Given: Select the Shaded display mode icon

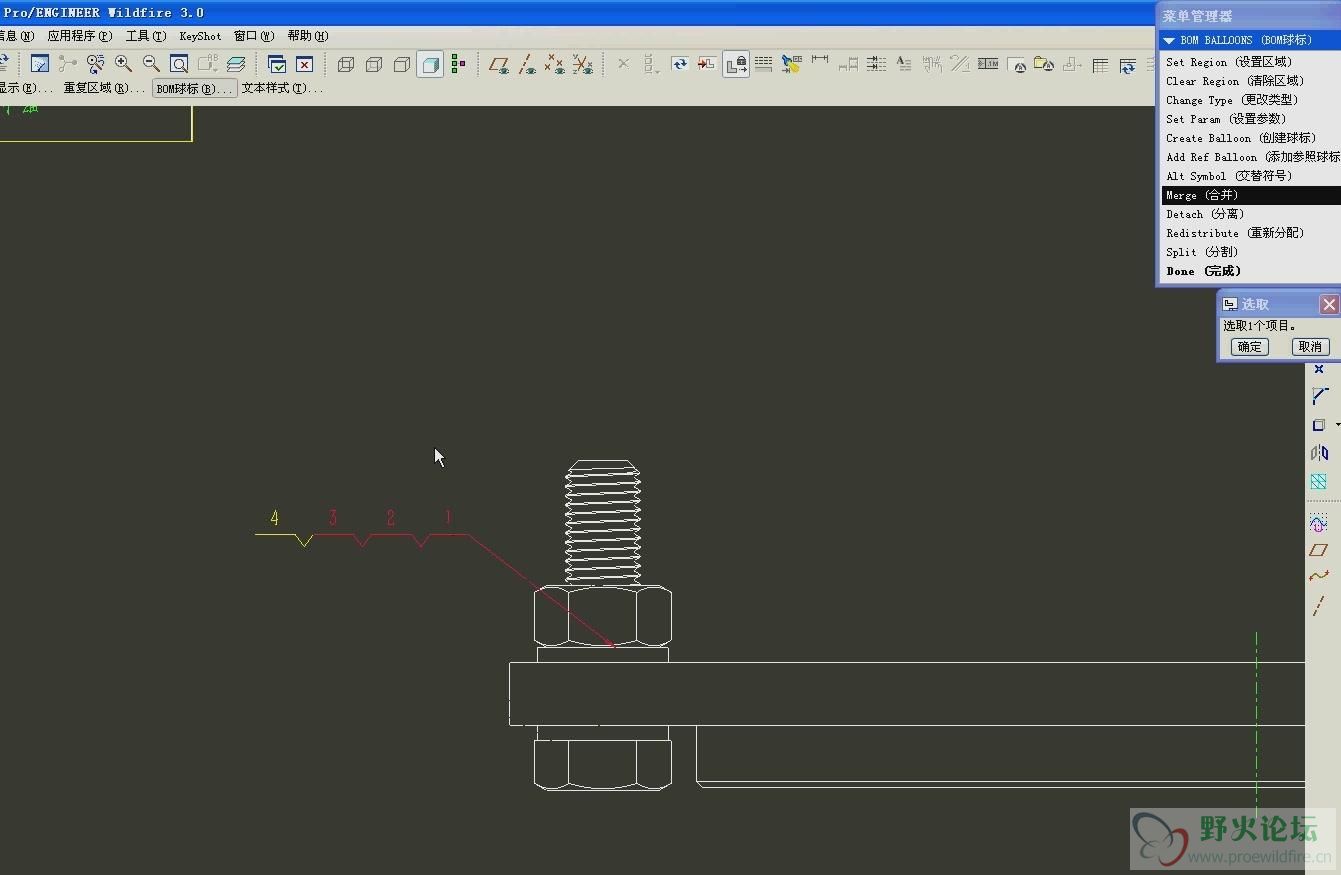Looking at the screenshot, I should click(430, 64).
